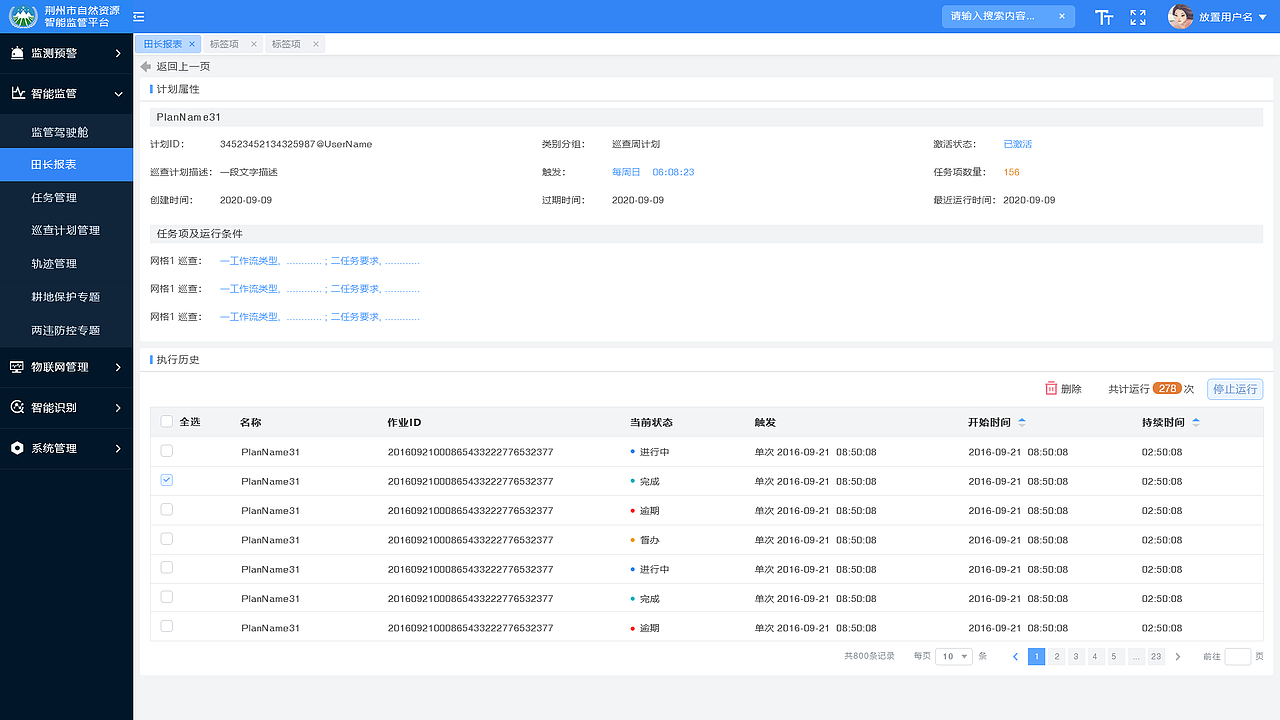Image resolution: width=1280 pixels, height=720 pixels.
Task: Click the 返回上一页 link
Action: (x=183, y=67)
